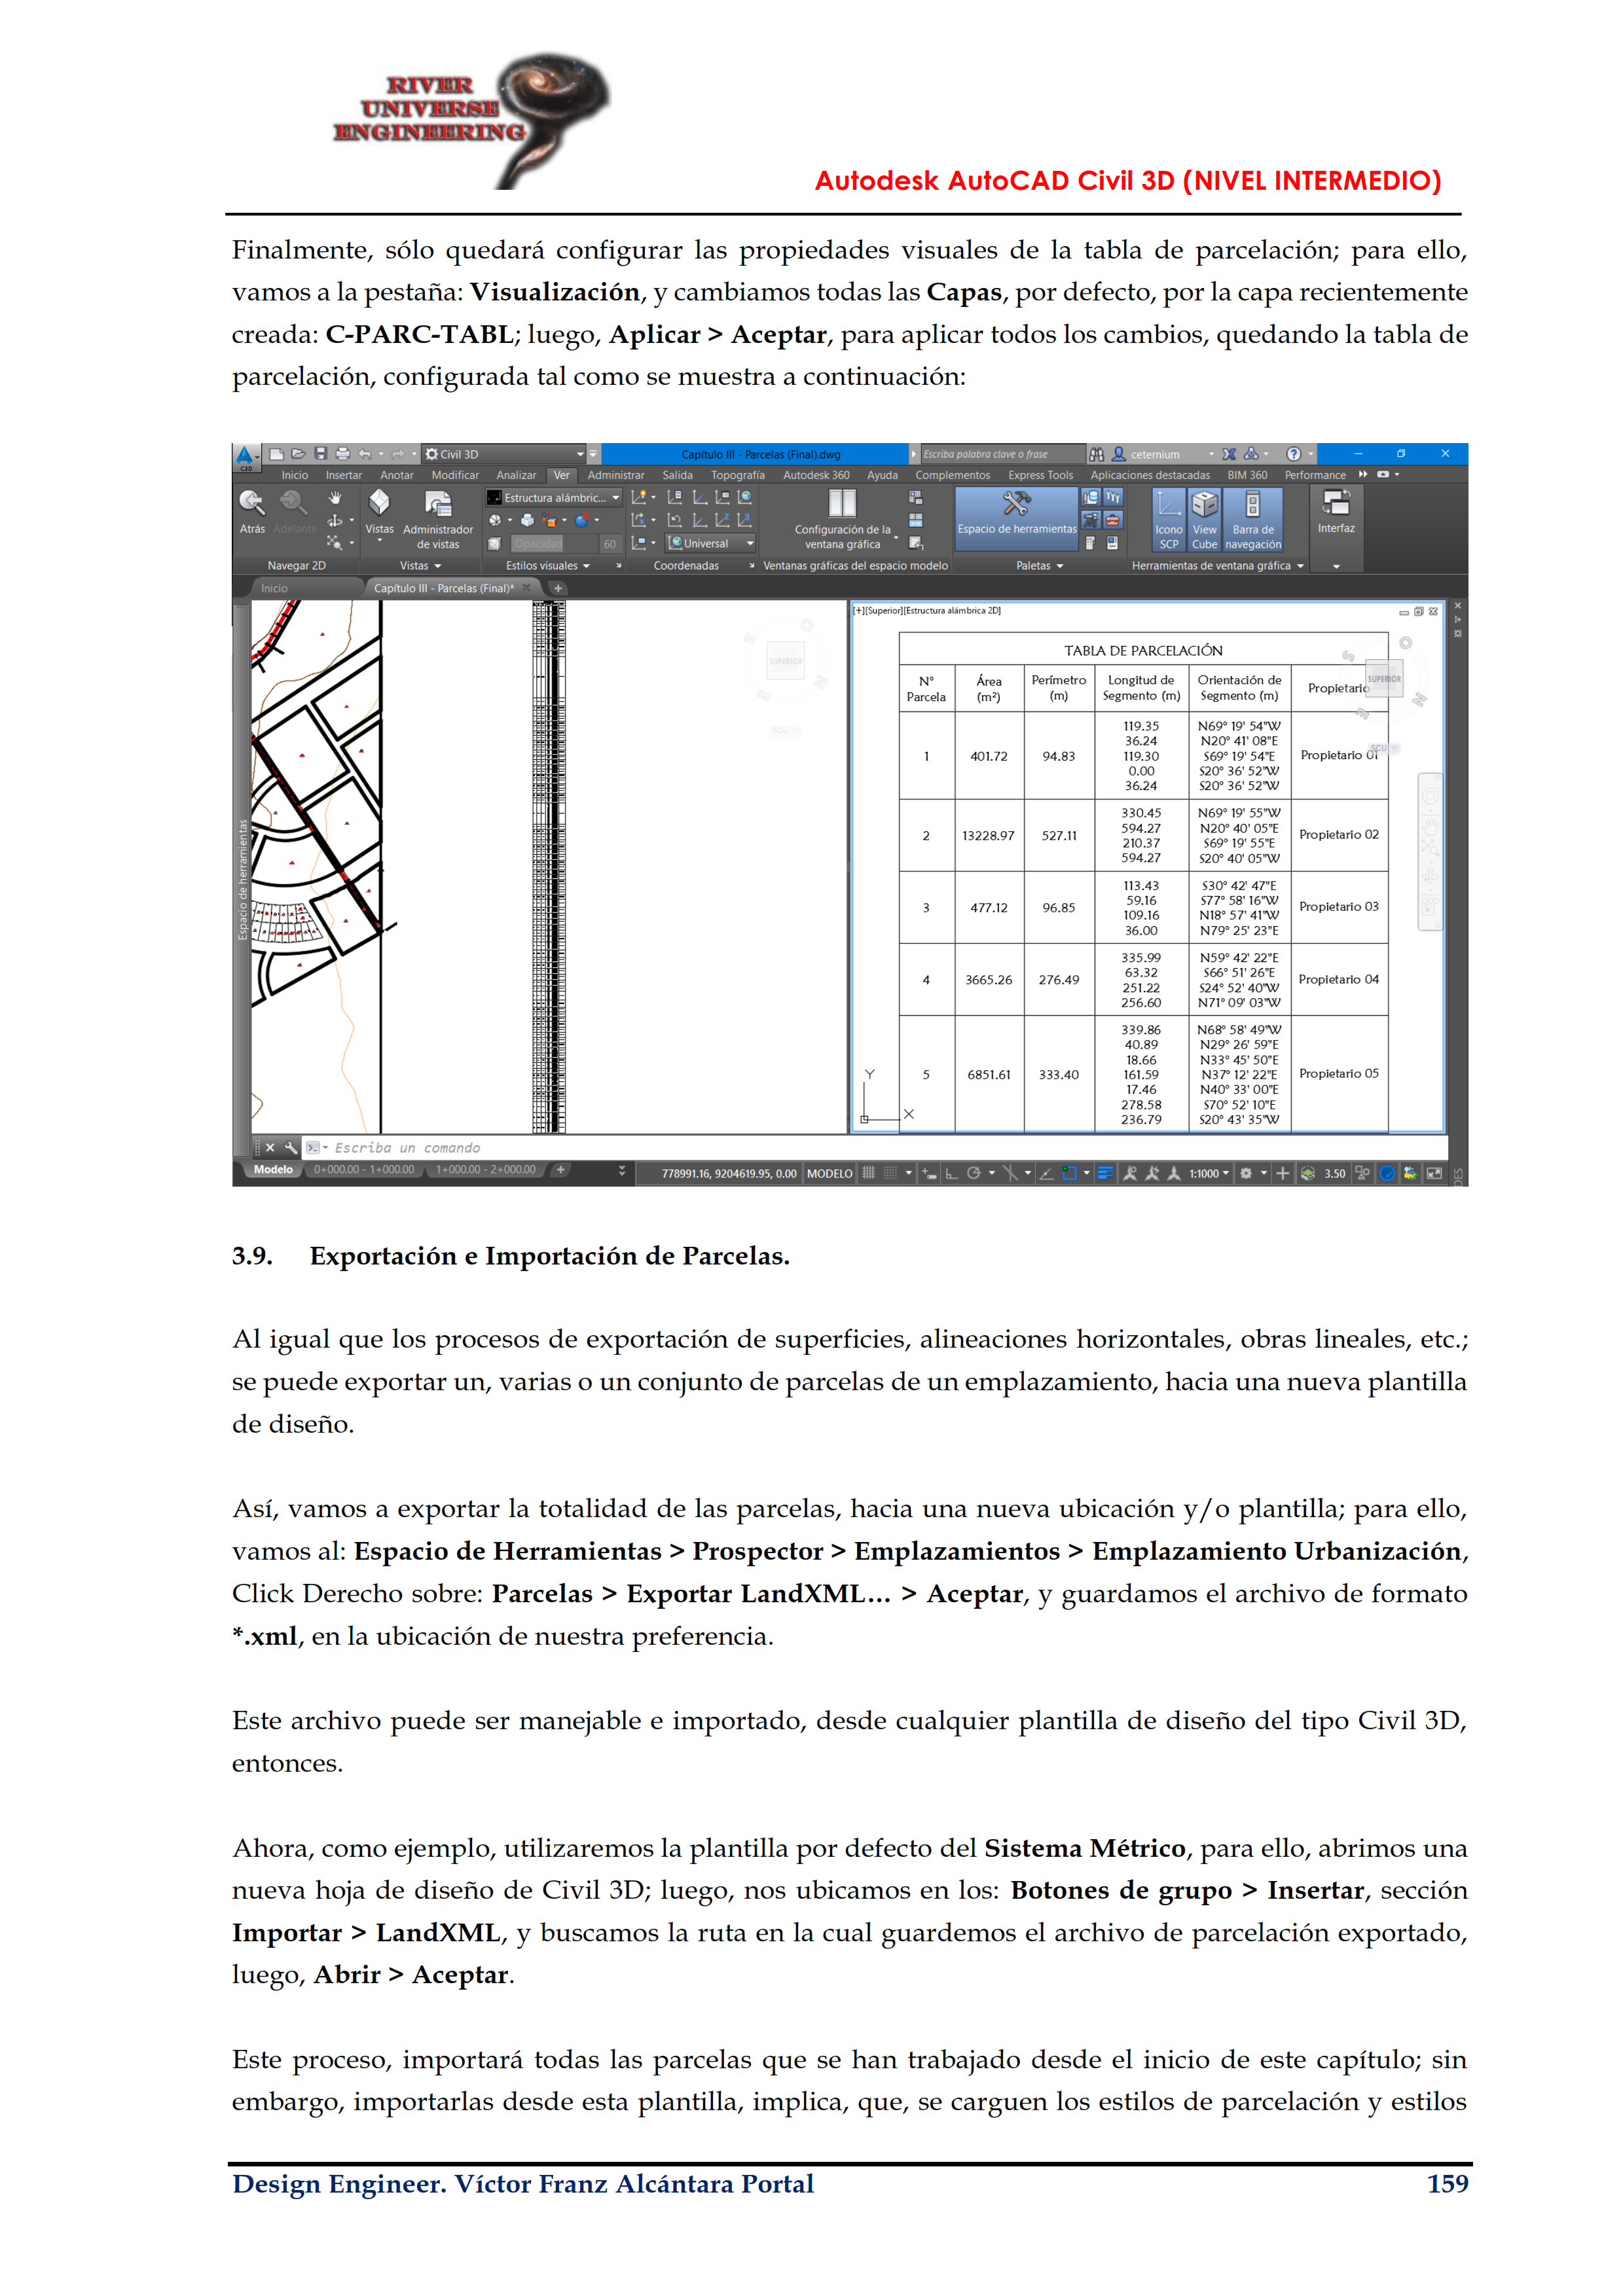This screenshot has height=2296, width=1623.
Task: Click the binoculars search icon
Action: tap(1096, 454)
